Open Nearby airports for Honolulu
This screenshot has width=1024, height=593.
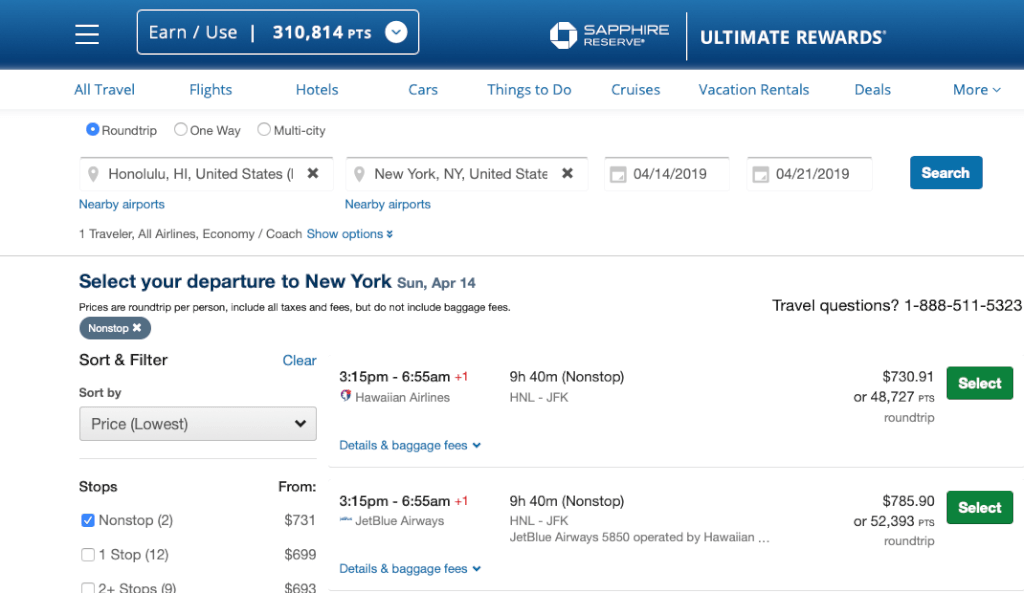coord(121,204)
